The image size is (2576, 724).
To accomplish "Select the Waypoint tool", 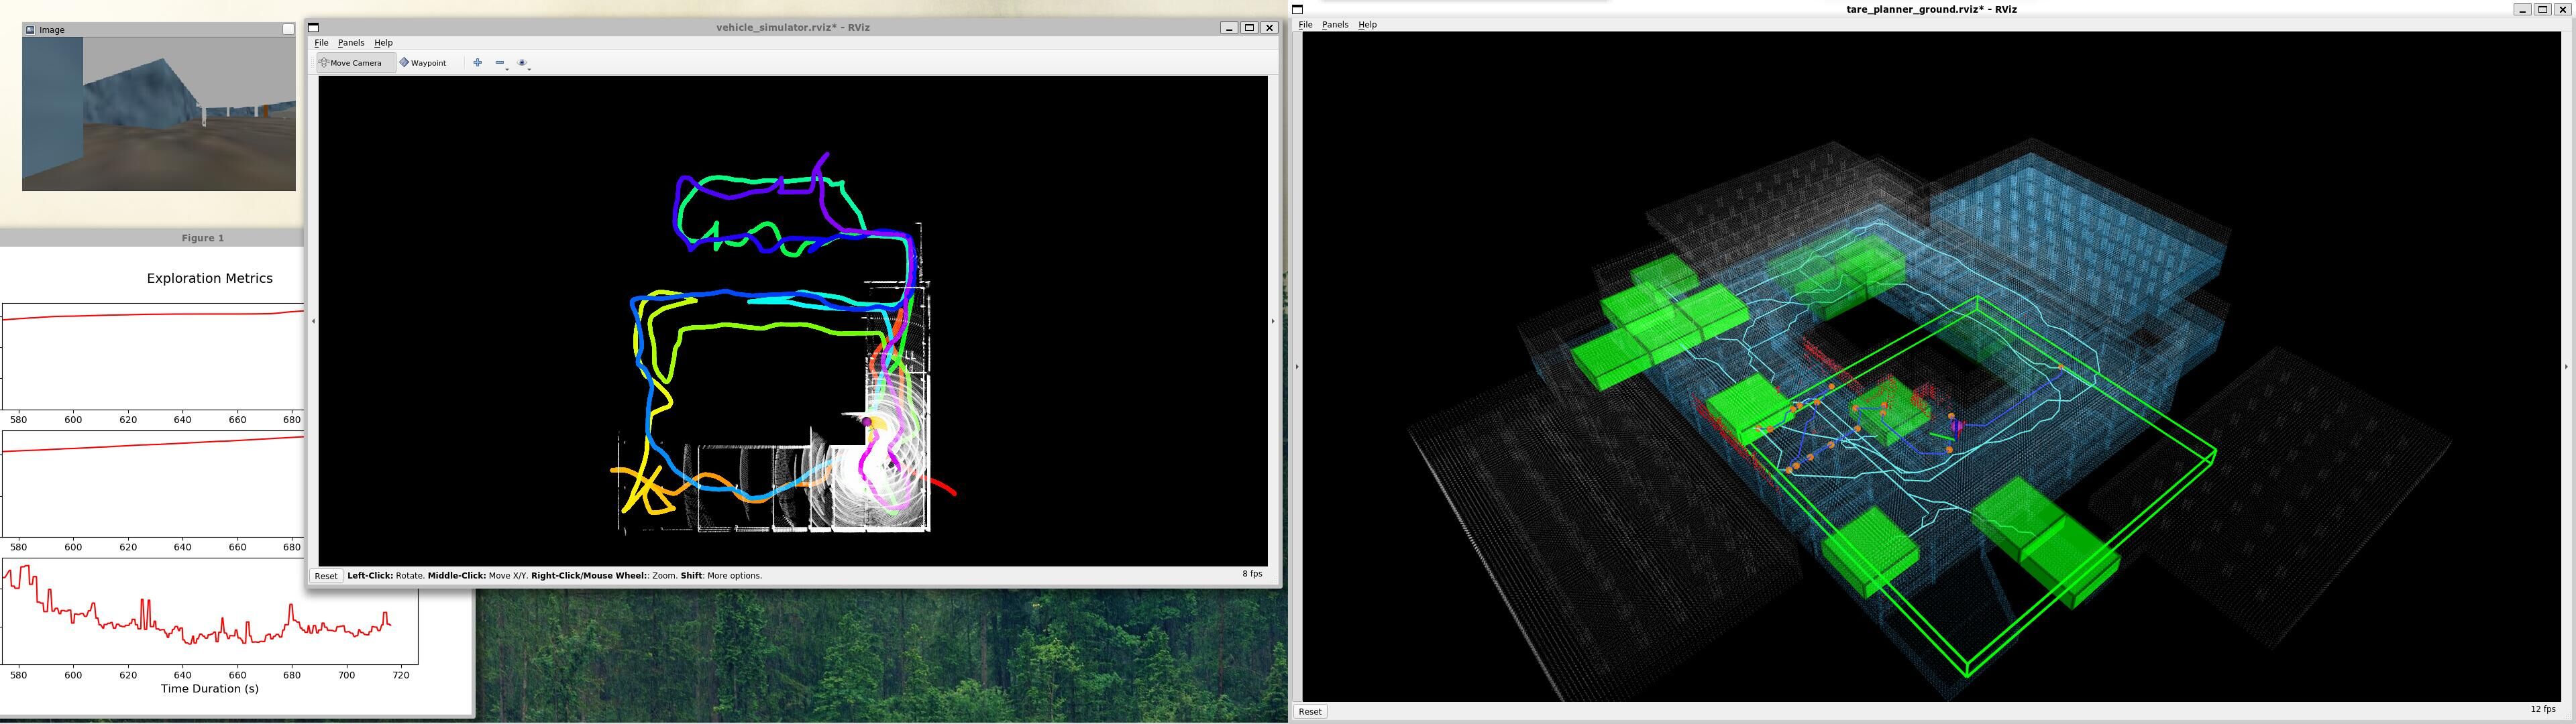I will click(x=423, y=63).
